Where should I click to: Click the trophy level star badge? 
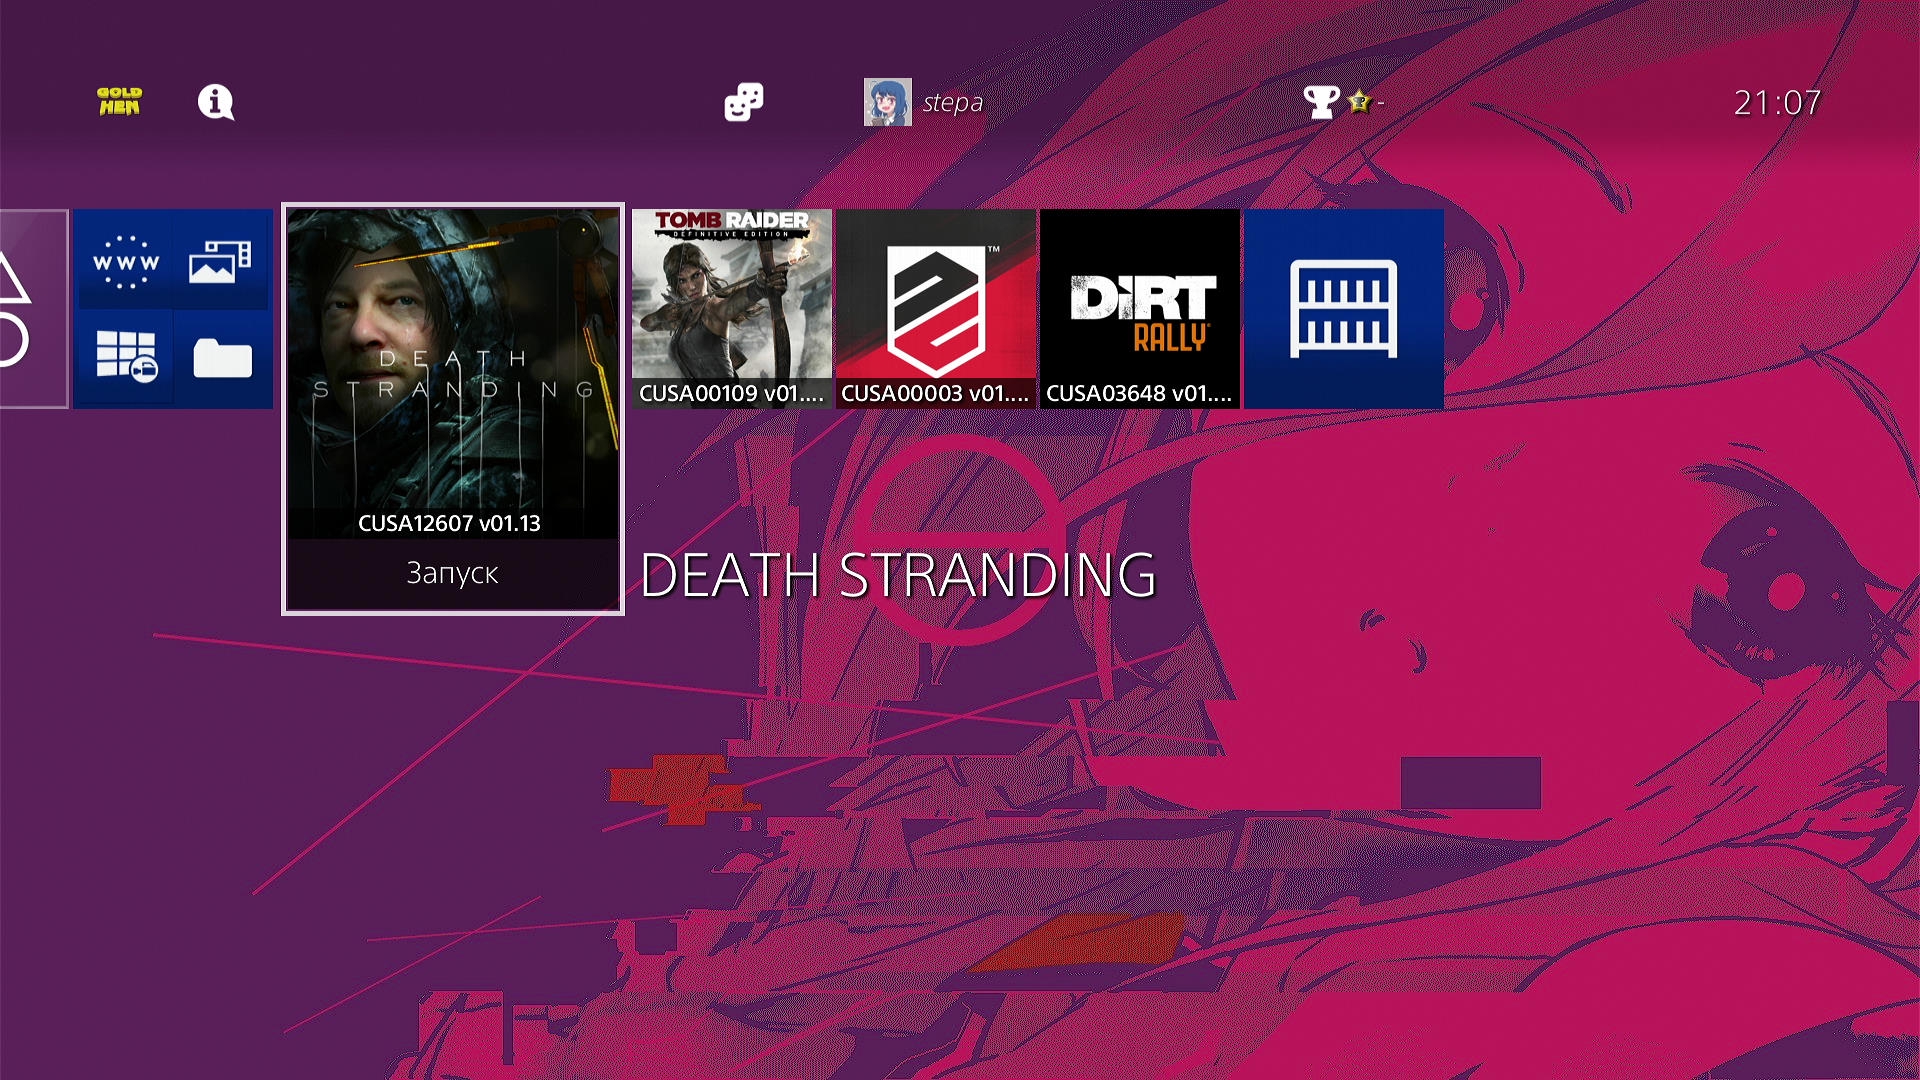(x=1359, y=101)
